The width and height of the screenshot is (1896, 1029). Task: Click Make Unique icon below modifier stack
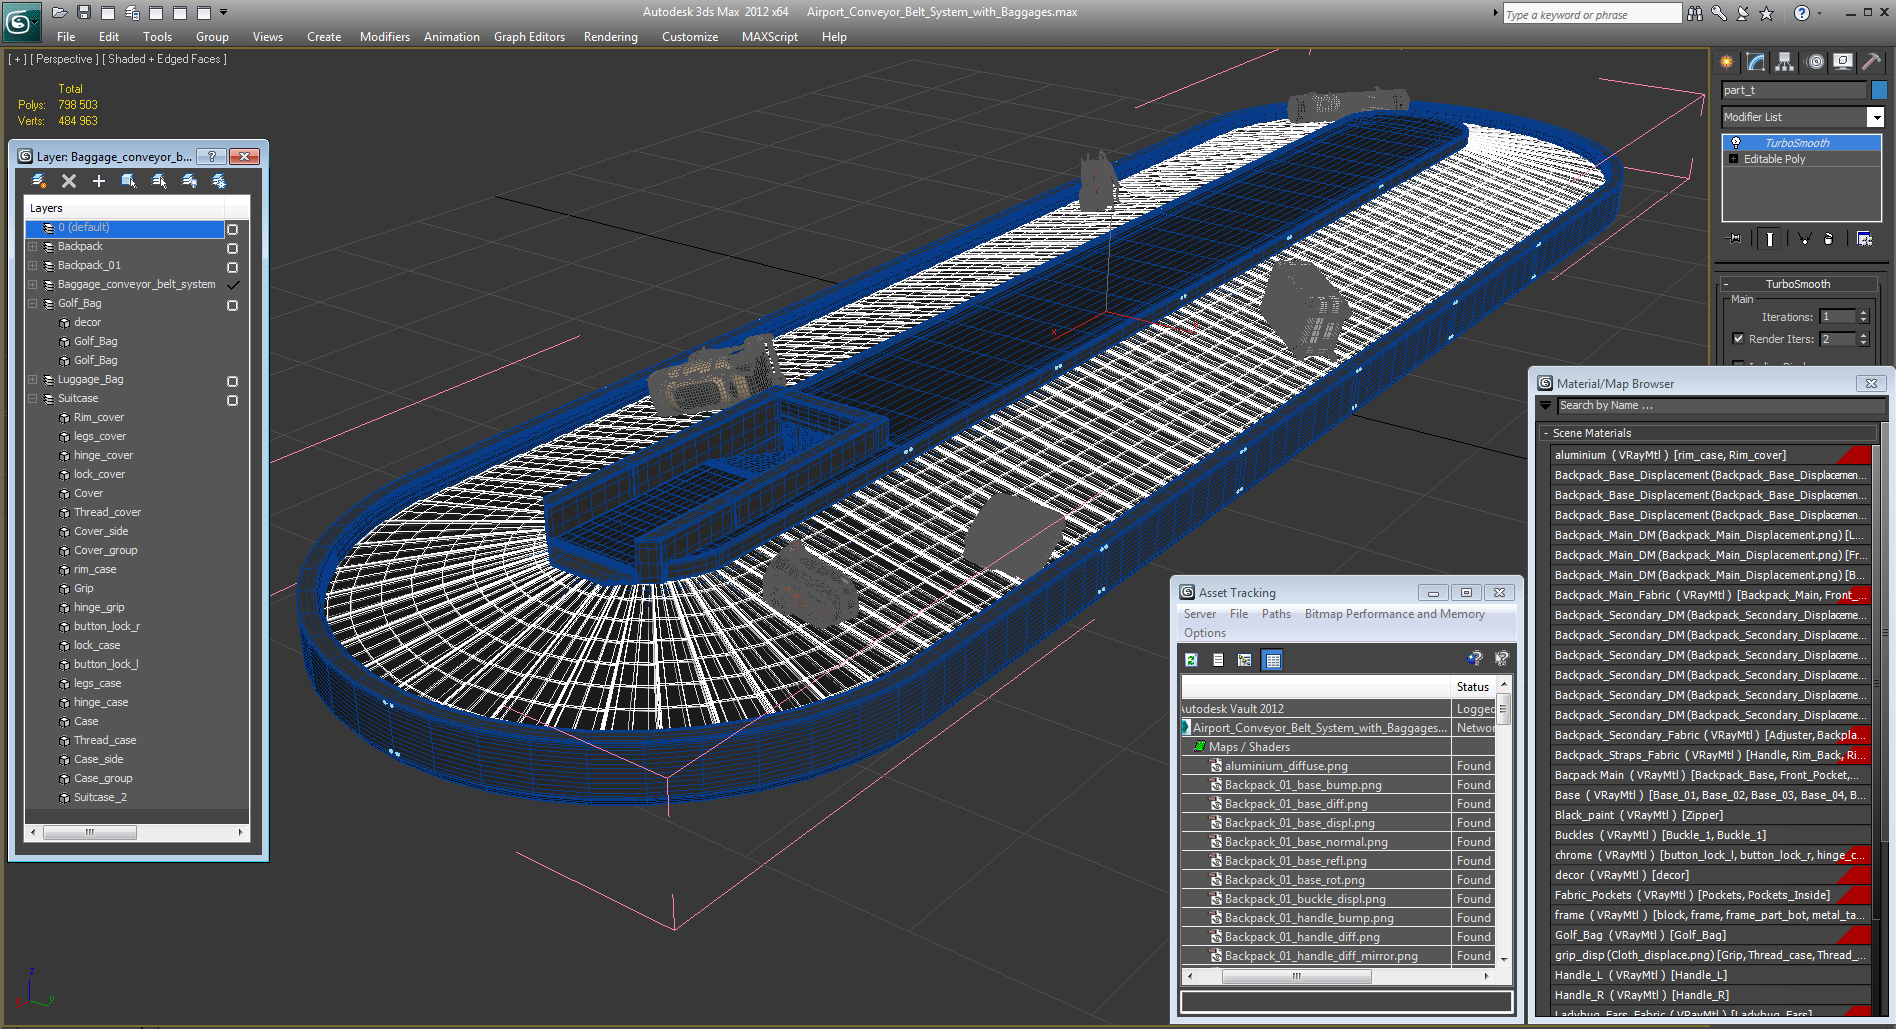1804,238
